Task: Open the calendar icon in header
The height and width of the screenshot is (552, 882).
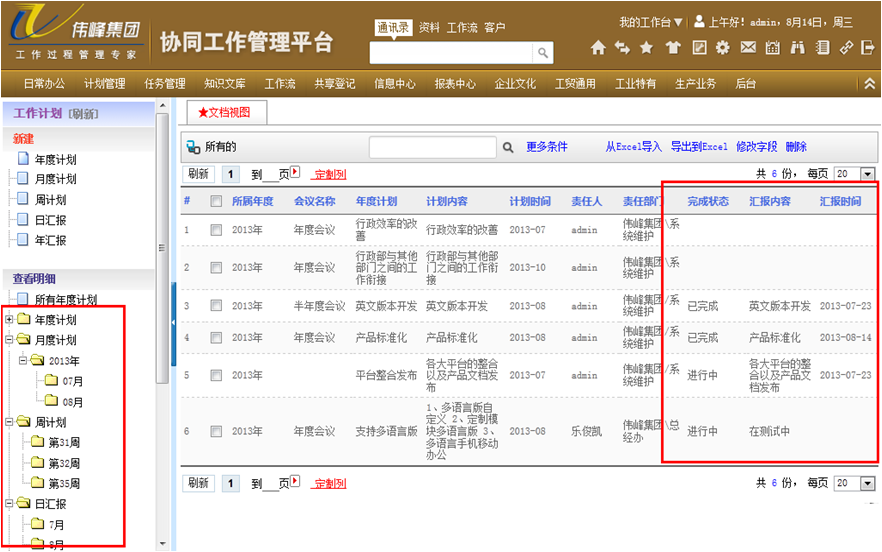Action: click(x=773, y=48)
